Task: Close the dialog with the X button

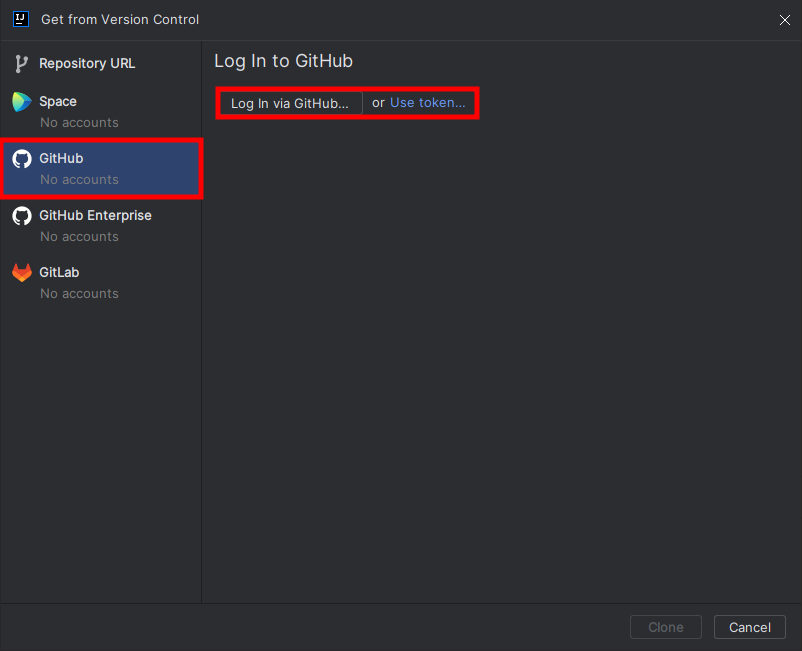Action: tap(785, 20)
